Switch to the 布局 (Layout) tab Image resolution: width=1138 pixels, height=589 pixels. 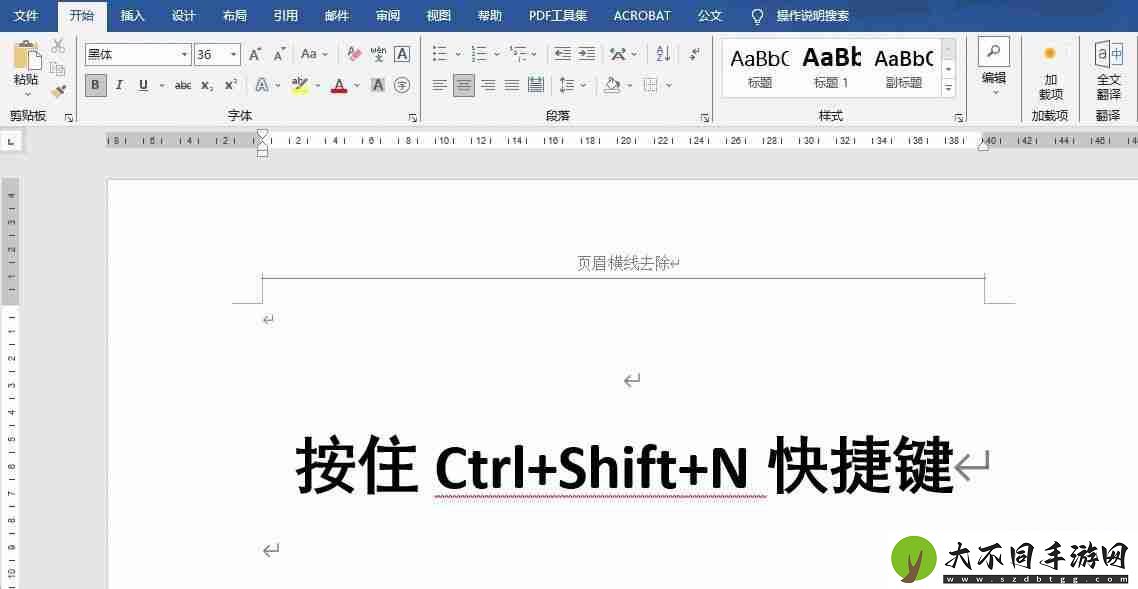pos(234,16)
